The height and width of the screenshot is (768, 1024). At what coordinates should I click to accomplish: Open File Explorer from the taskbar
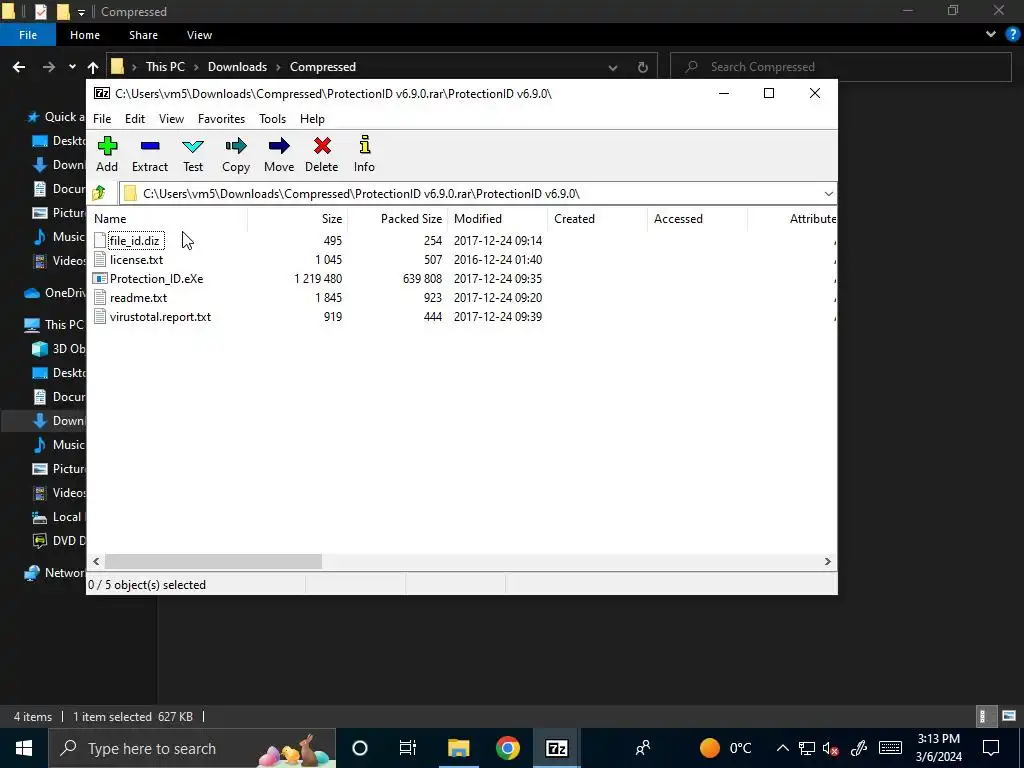click(x=458, y=748)
